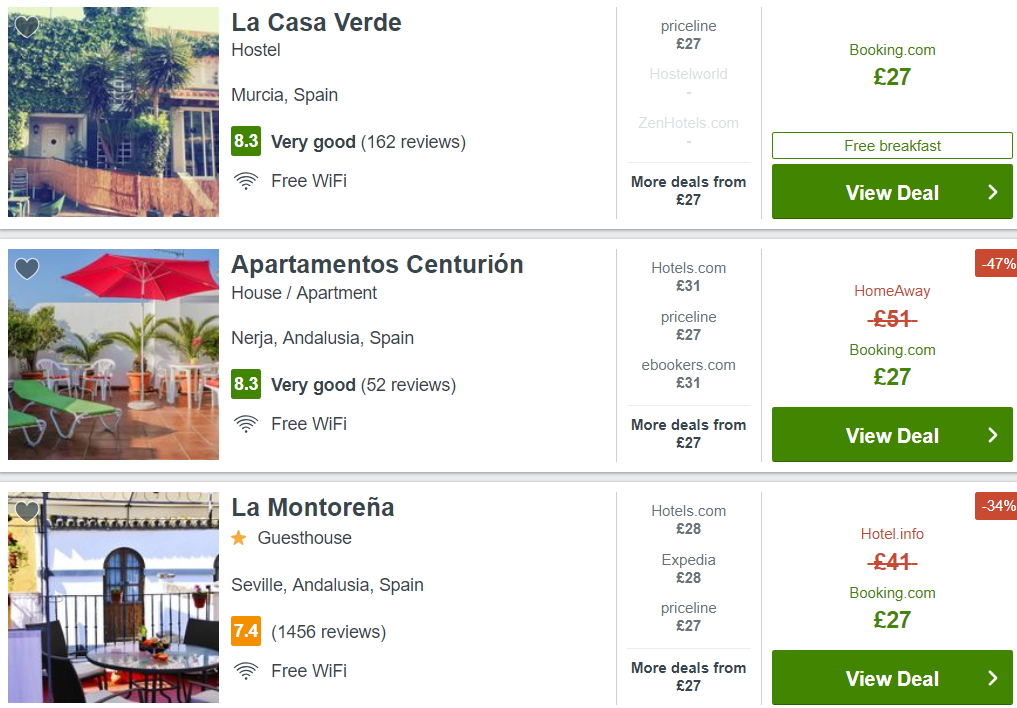This screenshot has width=1017, height=708.
Task: Open La Montoreña terrace photo thumbnail
Action: 114,597
